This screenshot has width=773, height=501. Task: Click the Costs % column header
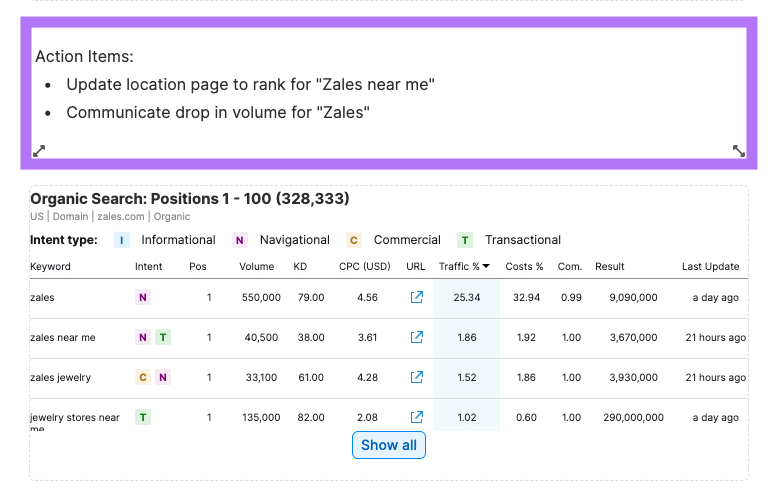[x=524, y=266]
